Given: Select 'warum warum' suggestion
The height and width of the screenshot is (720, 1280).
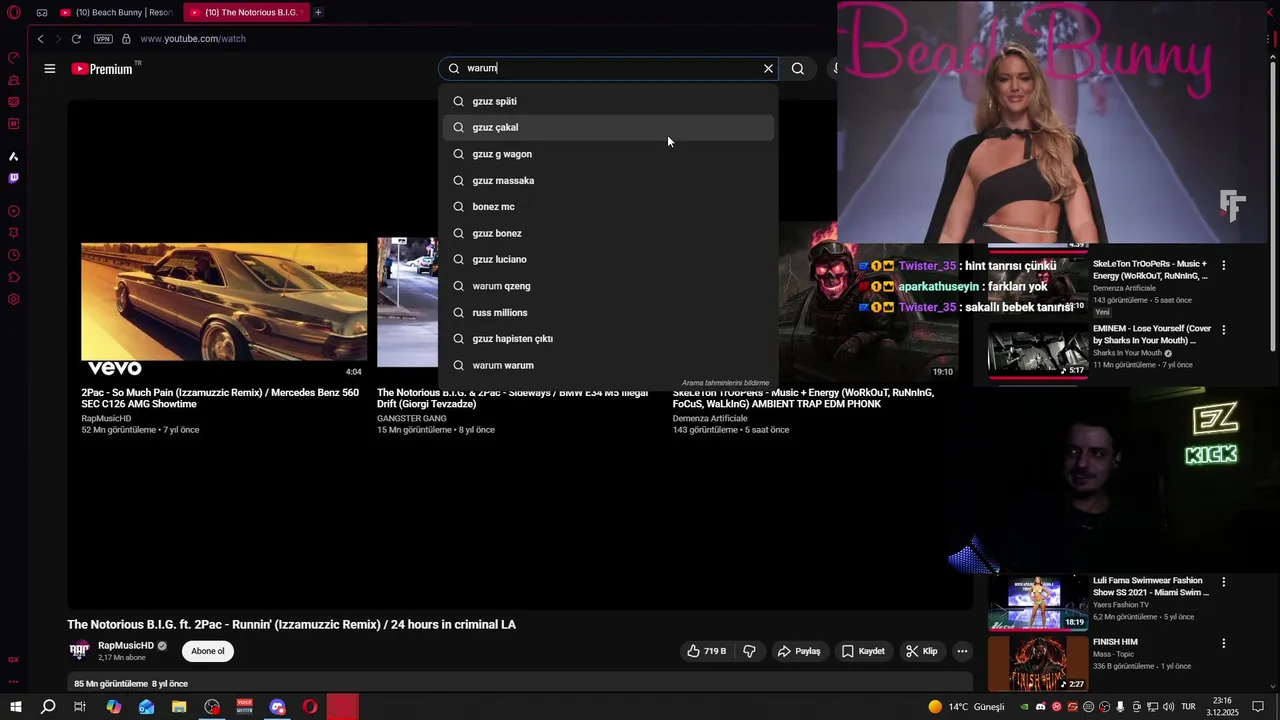Looking at the screenshot, I should [x=608, y=365].
